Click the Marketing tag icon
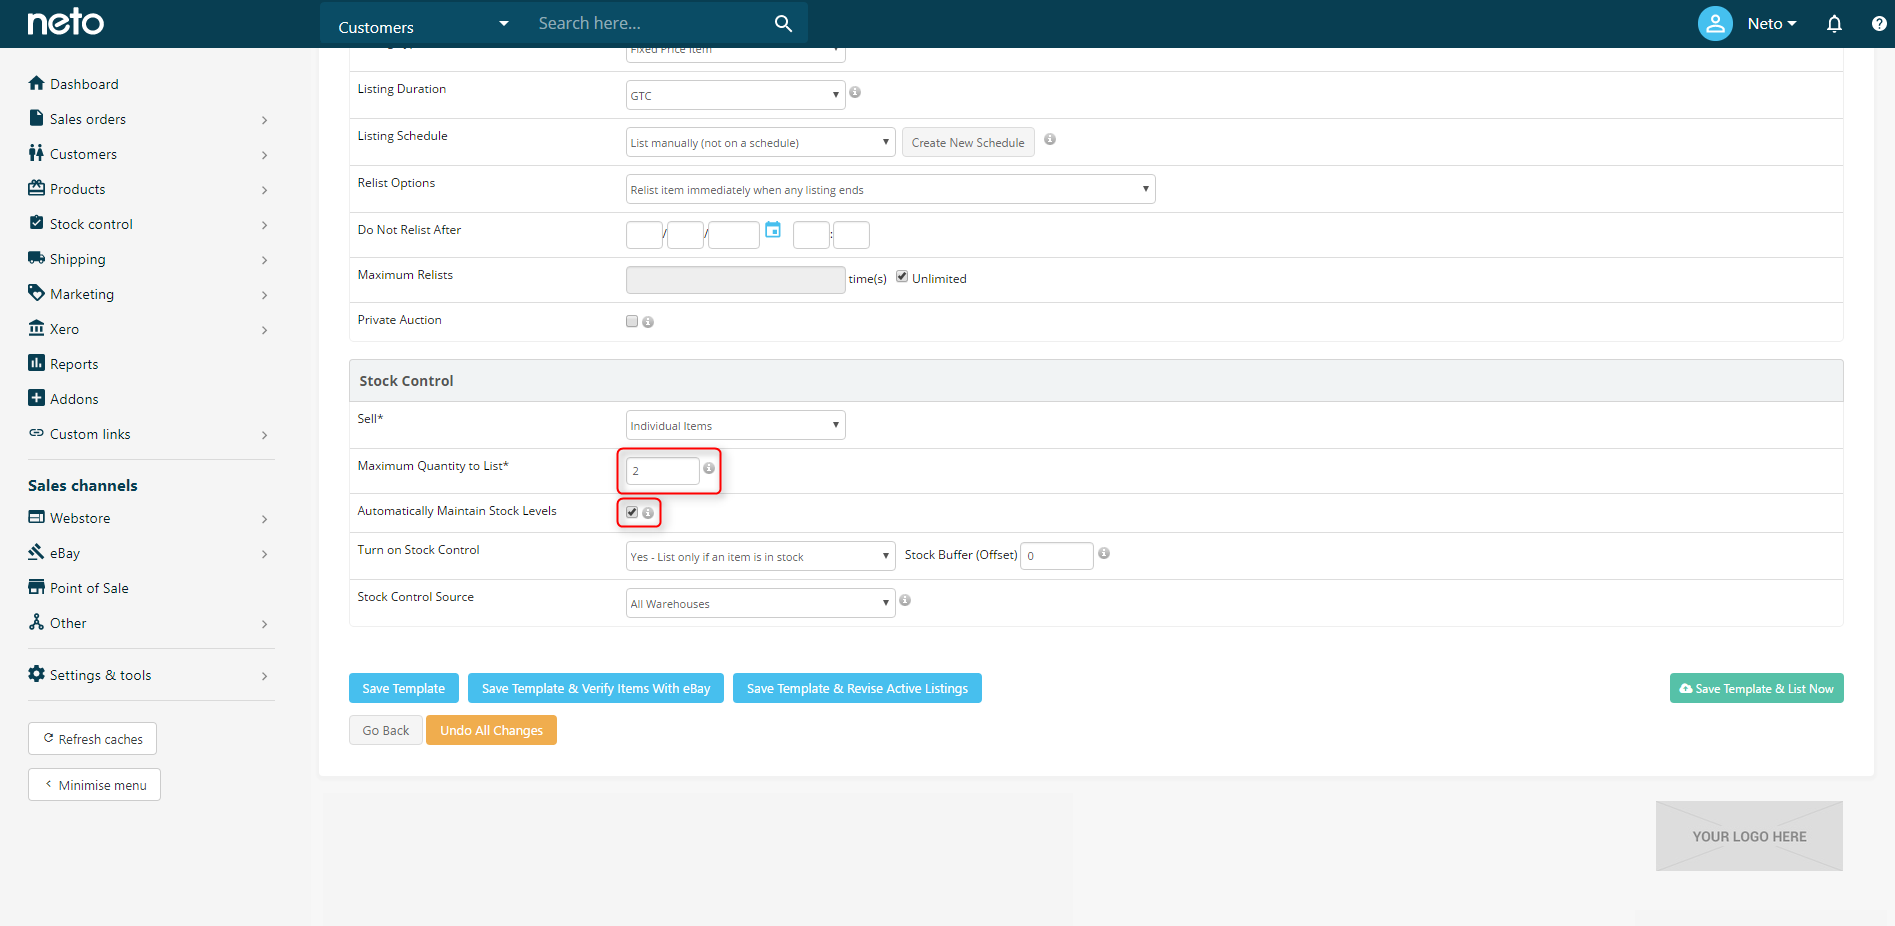The image size is (1895, 926). coord(37,293)
